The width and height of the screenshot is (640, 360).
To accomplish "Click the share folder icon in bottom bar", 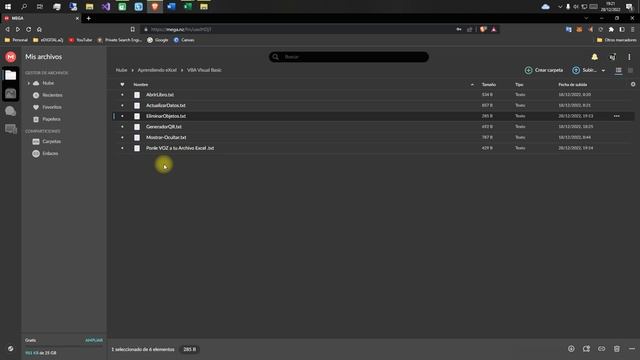I will coord(587,349).
